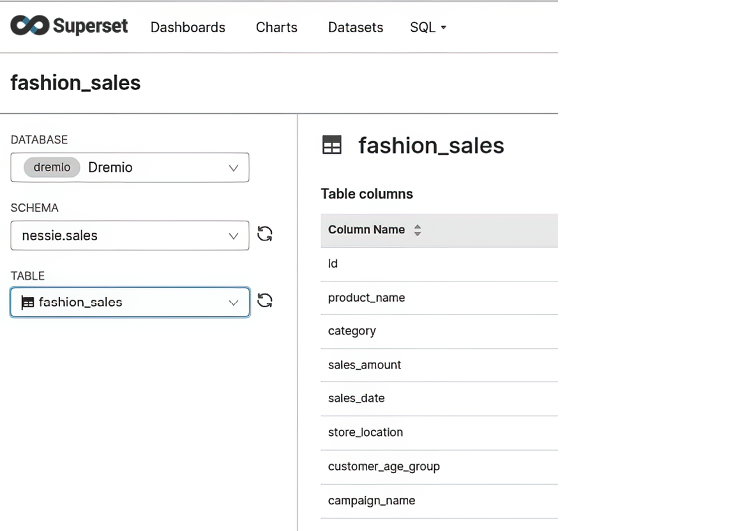Open the Schema dropdown nessie.sales
Viewport: 731px width, 531px height.
click(130, 235)
